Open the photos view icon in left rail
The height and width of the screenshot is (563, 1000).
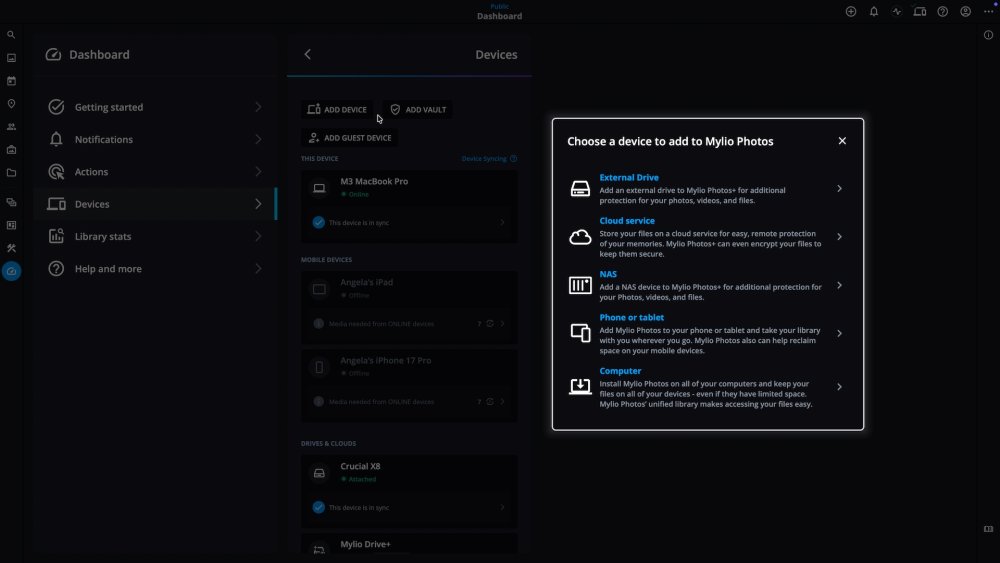[x=11, y=58]
